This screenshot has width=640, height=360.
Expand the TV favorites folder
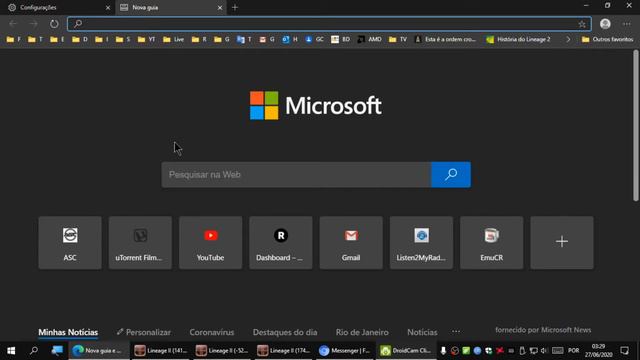click(398, 39)
